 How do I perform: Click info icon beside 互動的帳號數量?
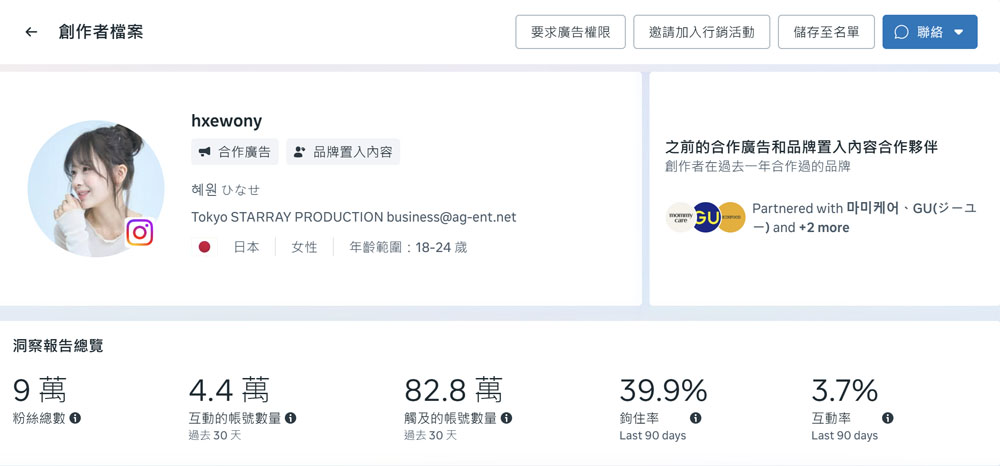[x=290, y=418]
